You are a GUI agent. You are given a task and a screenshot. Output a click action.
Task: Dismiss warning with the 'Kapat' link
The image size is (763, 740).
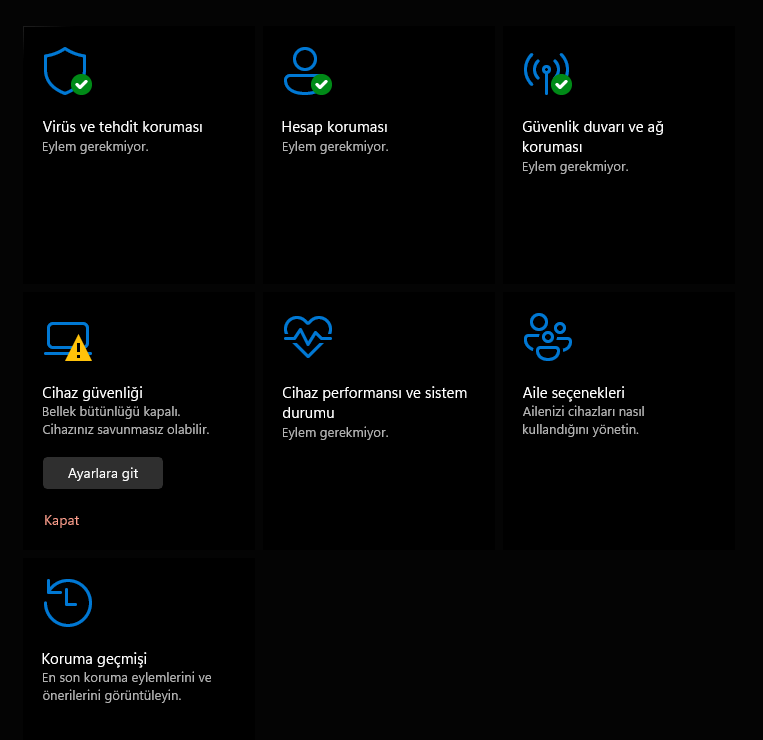pos(61,520)
